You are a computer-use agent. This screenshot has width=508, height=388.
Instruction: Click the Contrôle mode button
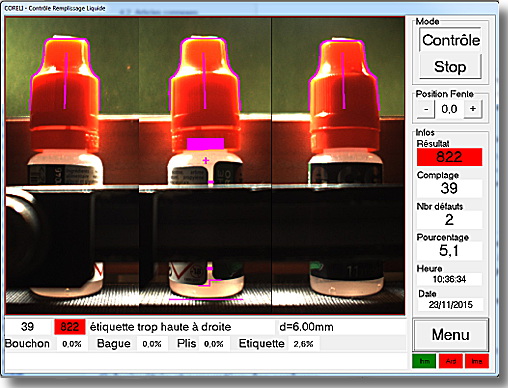pyautogui.click(x=450, y=40)
